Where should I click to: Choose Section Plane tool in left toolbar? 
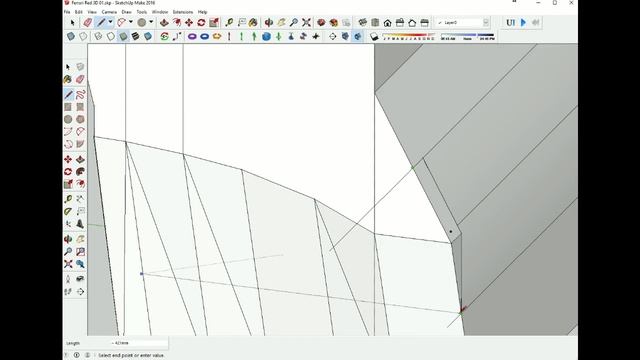(80, 291)
